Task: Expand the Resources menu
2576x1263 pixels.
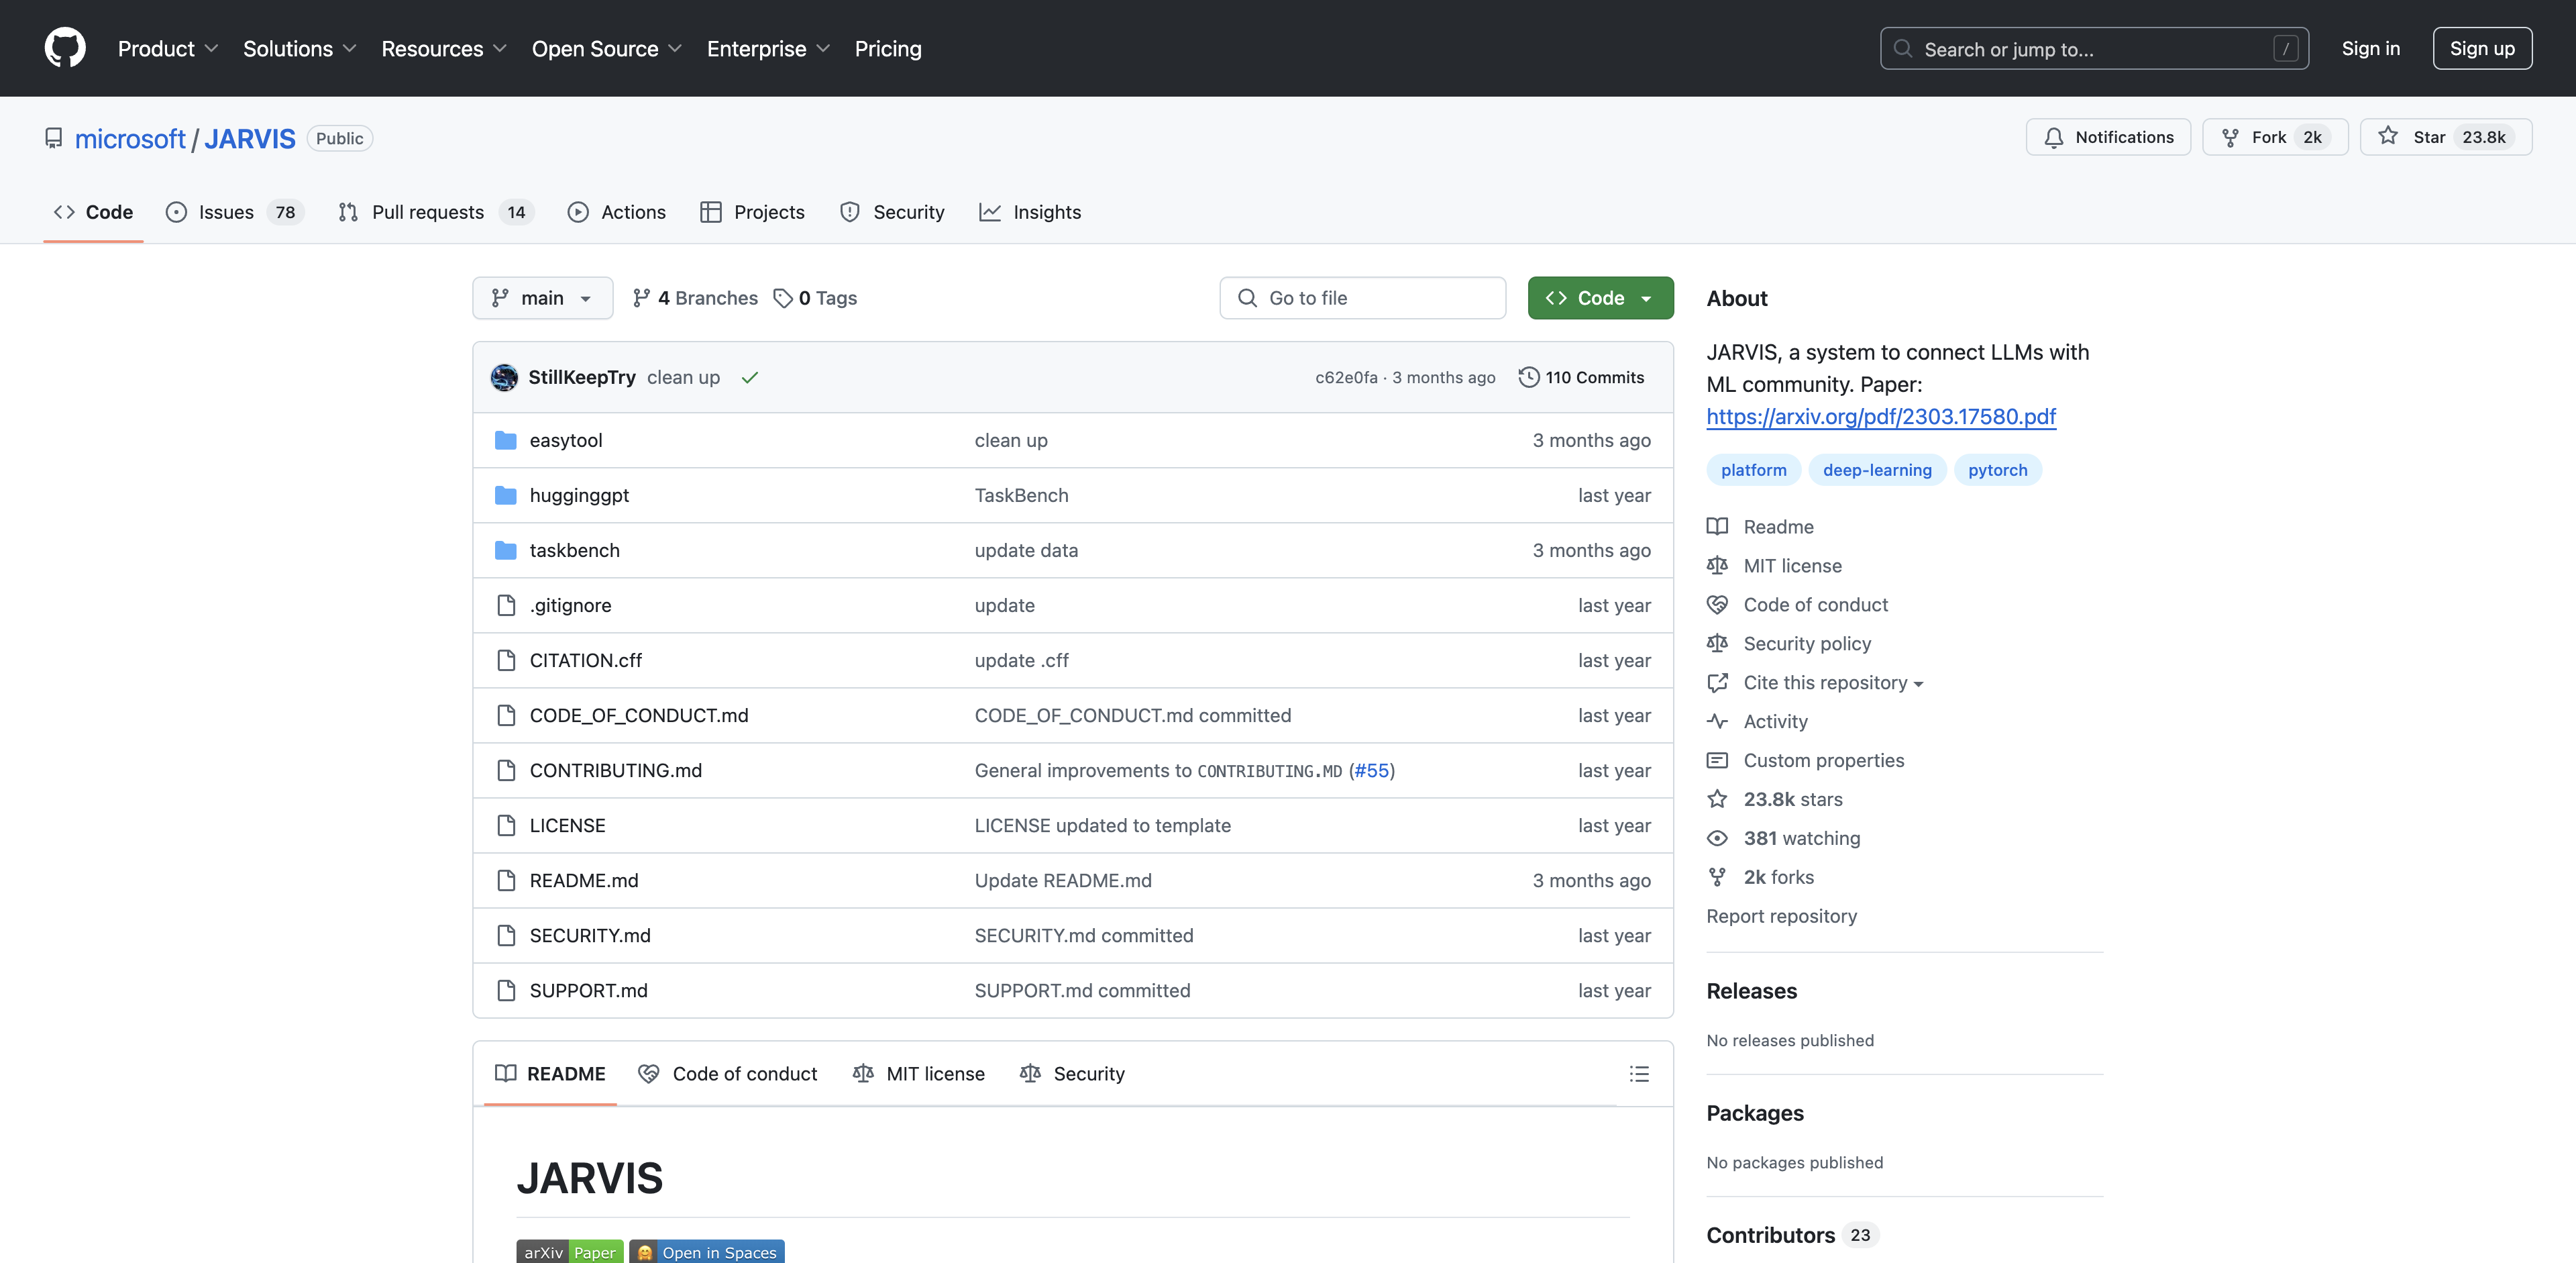Action: tap(444, 48)
